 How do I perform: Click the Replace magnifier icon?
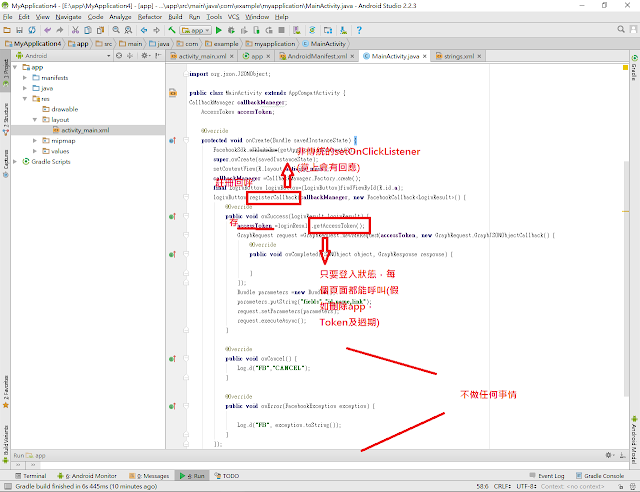(128, 30)
